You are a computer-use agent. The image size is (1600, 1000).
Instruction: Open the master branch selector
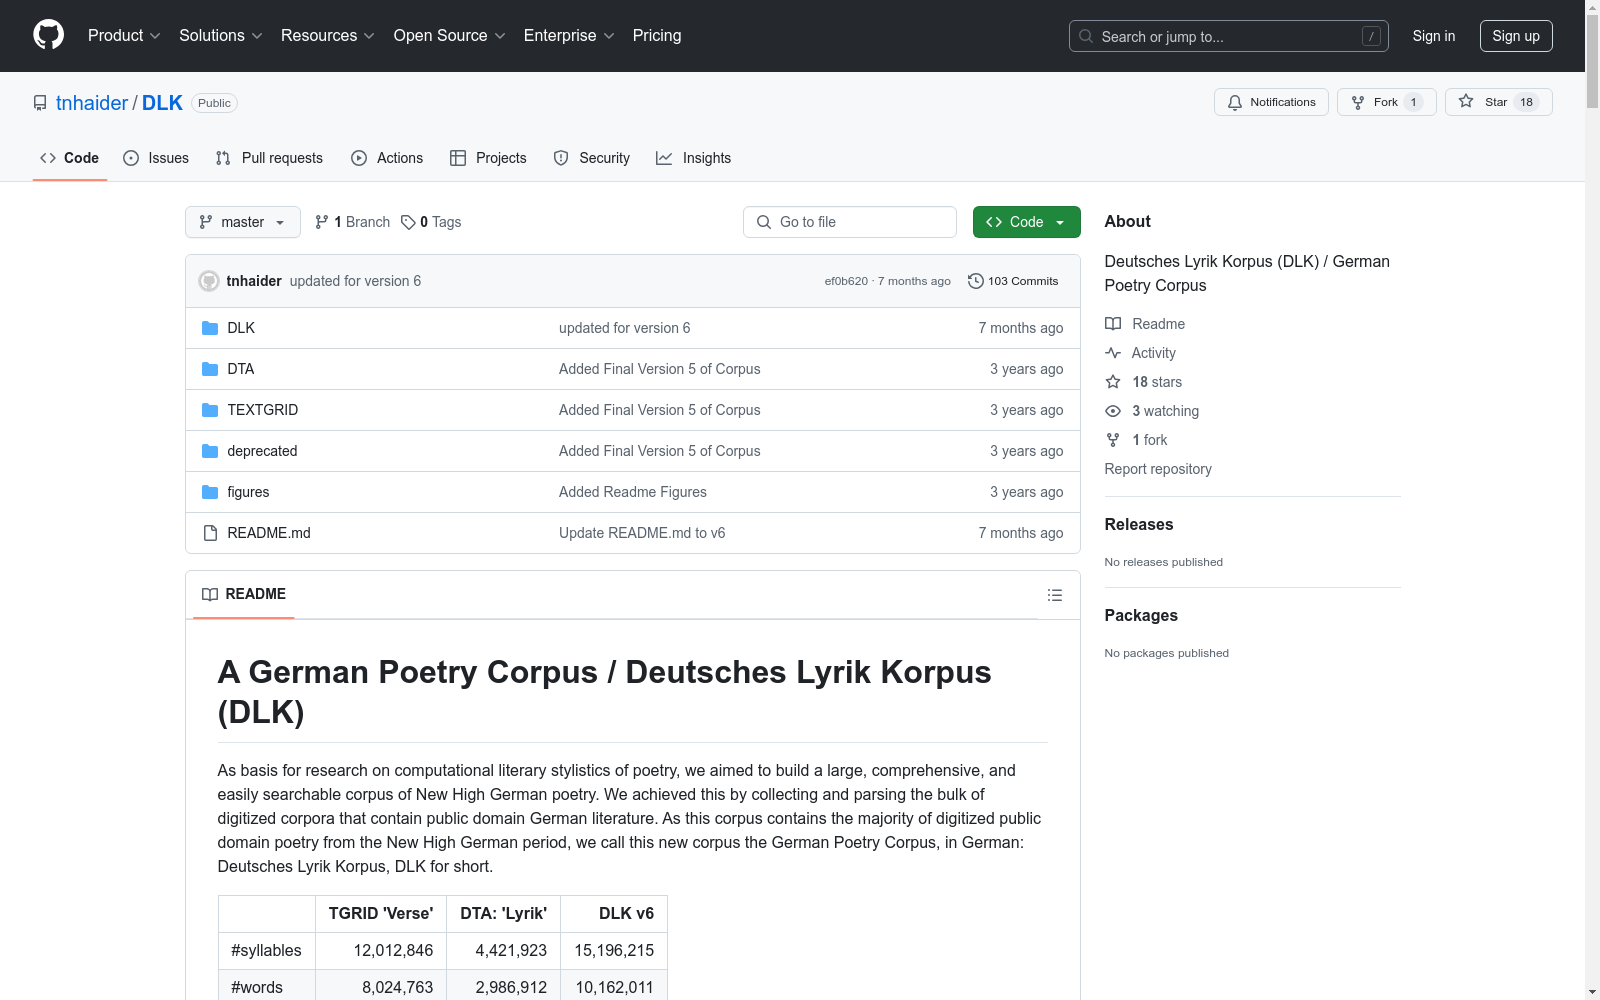coord(243,222)
